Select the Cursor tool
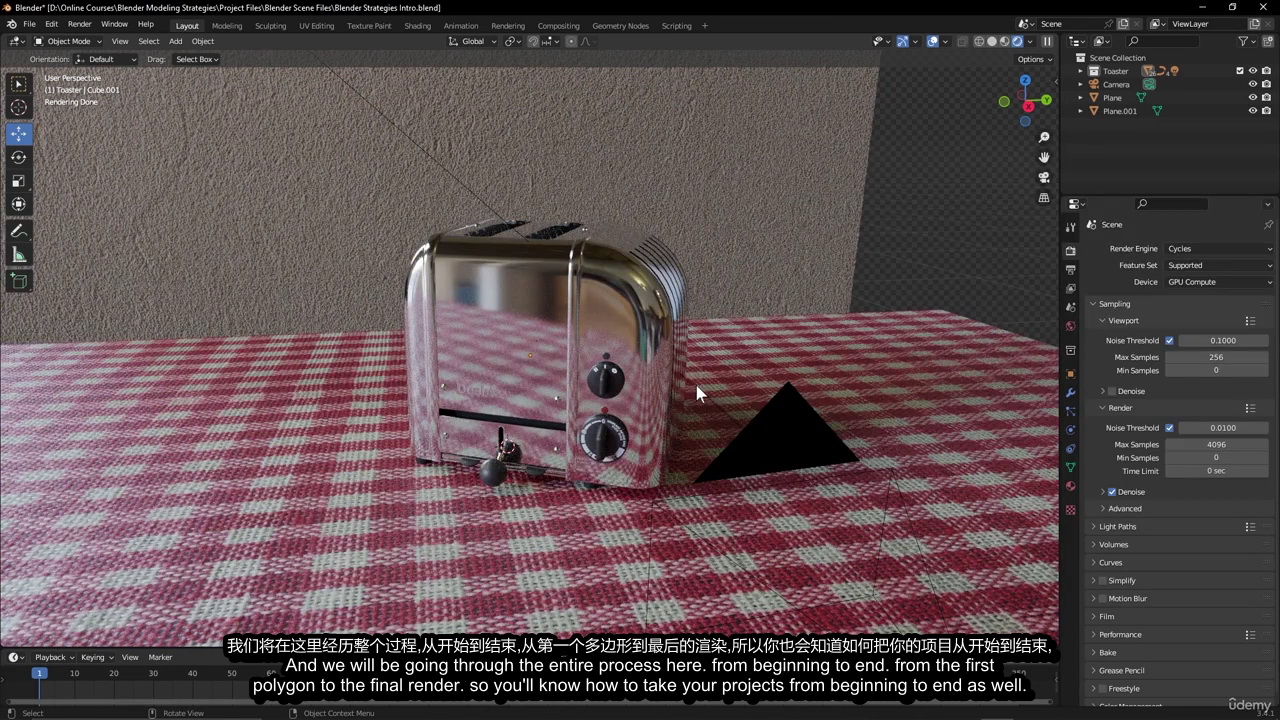Screen dimensions: 1280x720 (19, 108)
